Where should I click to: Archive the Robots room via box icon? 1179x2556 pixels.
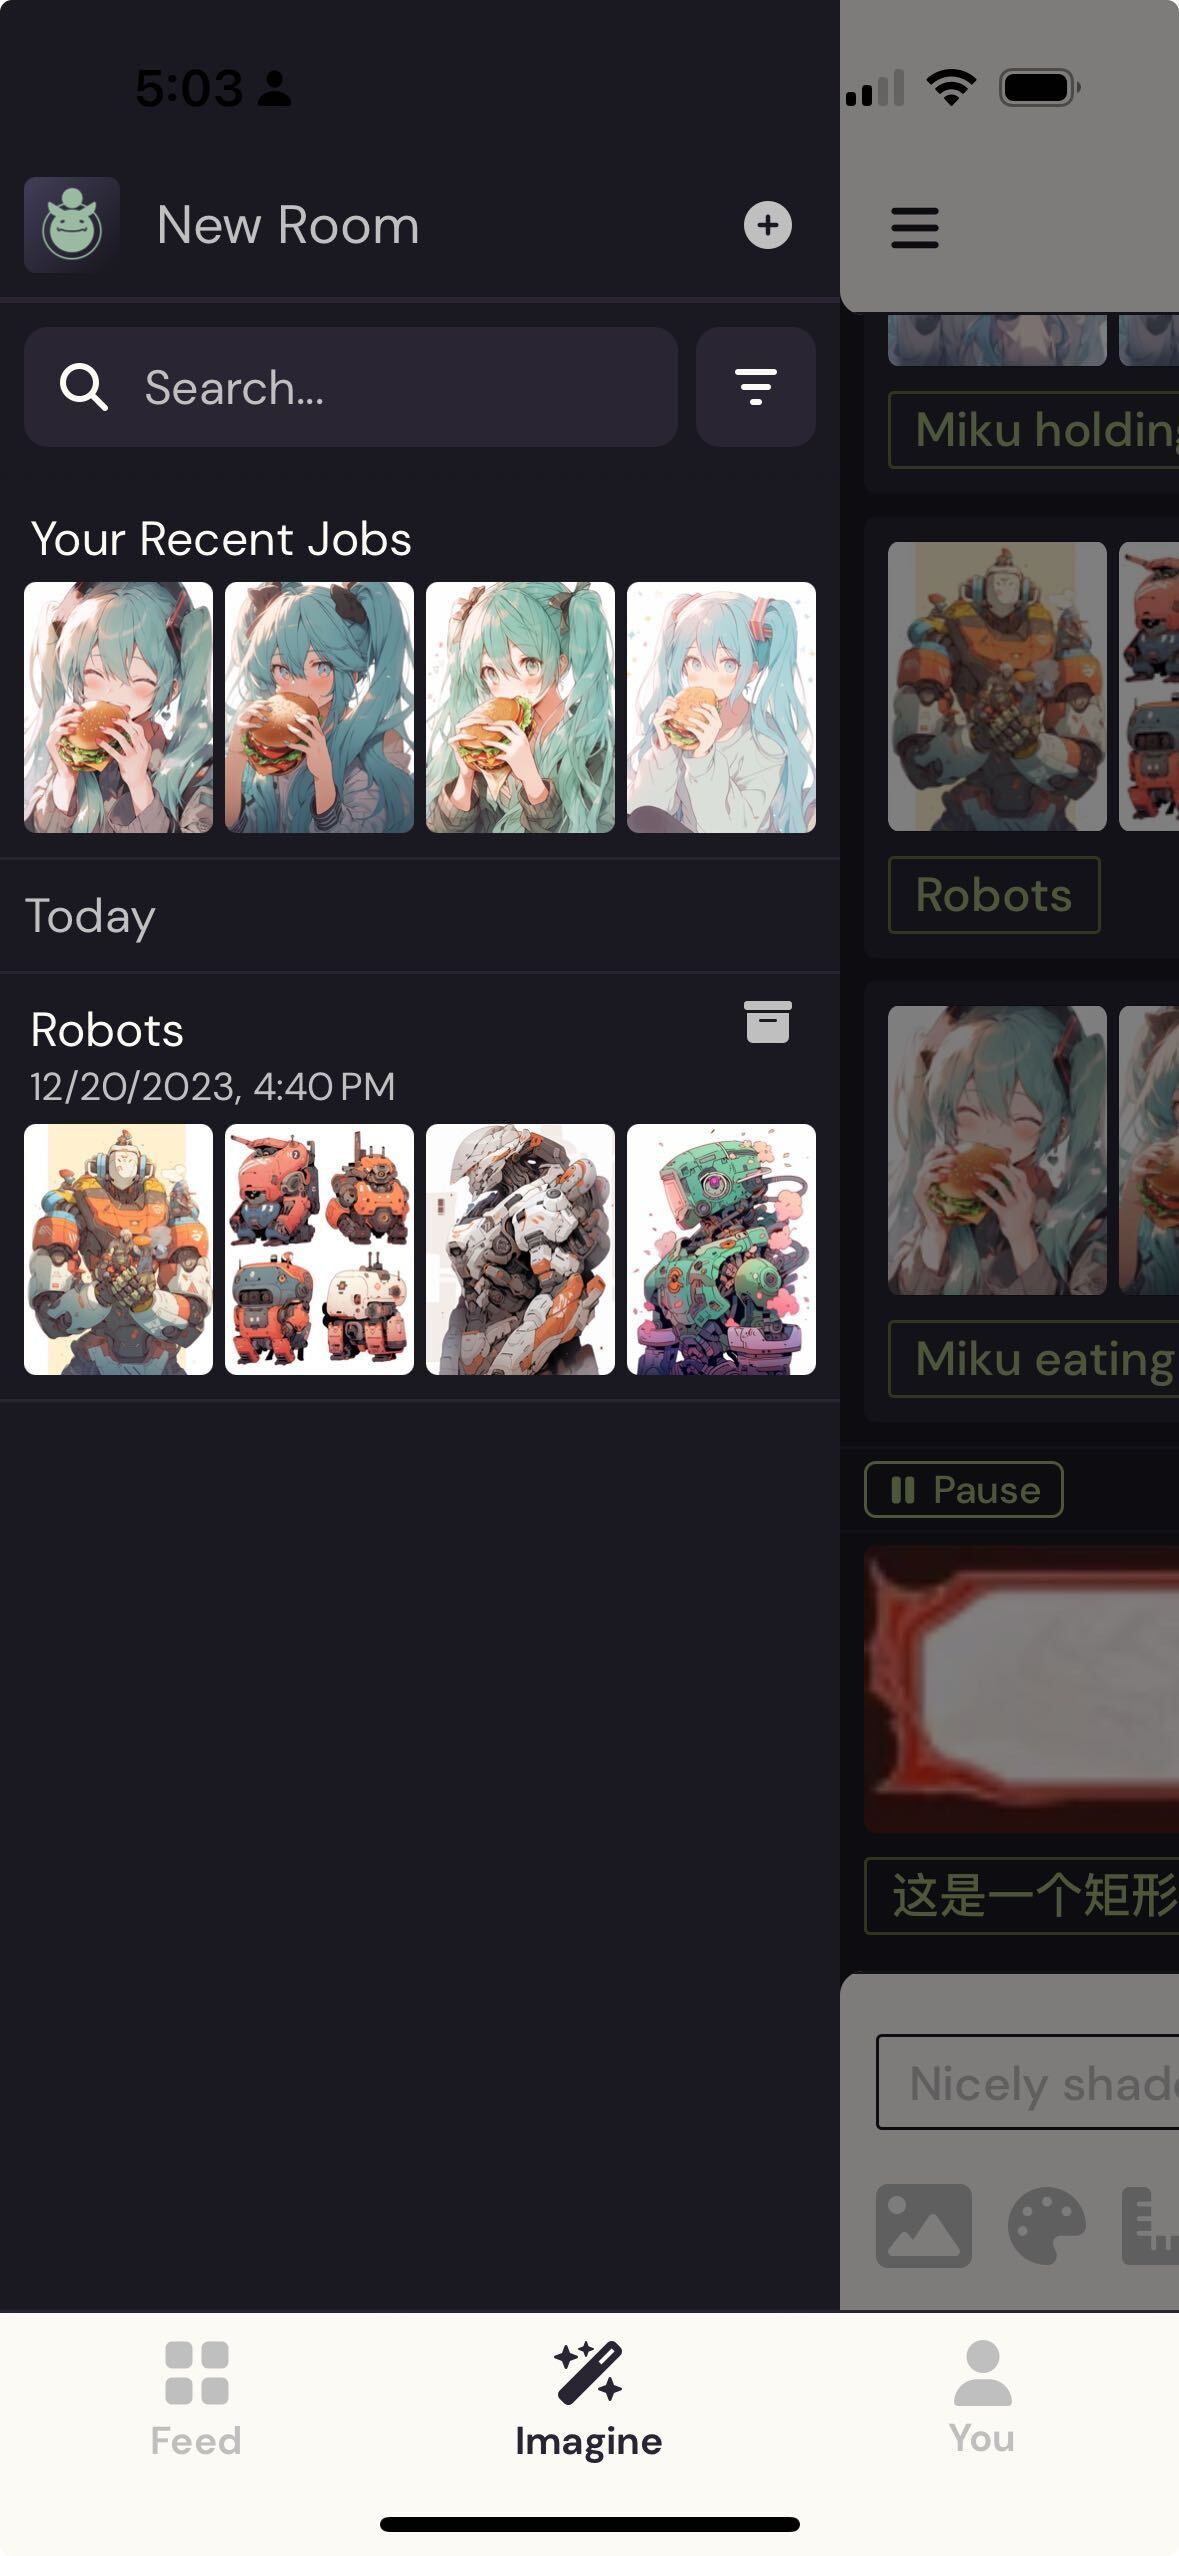(768, 1022)
